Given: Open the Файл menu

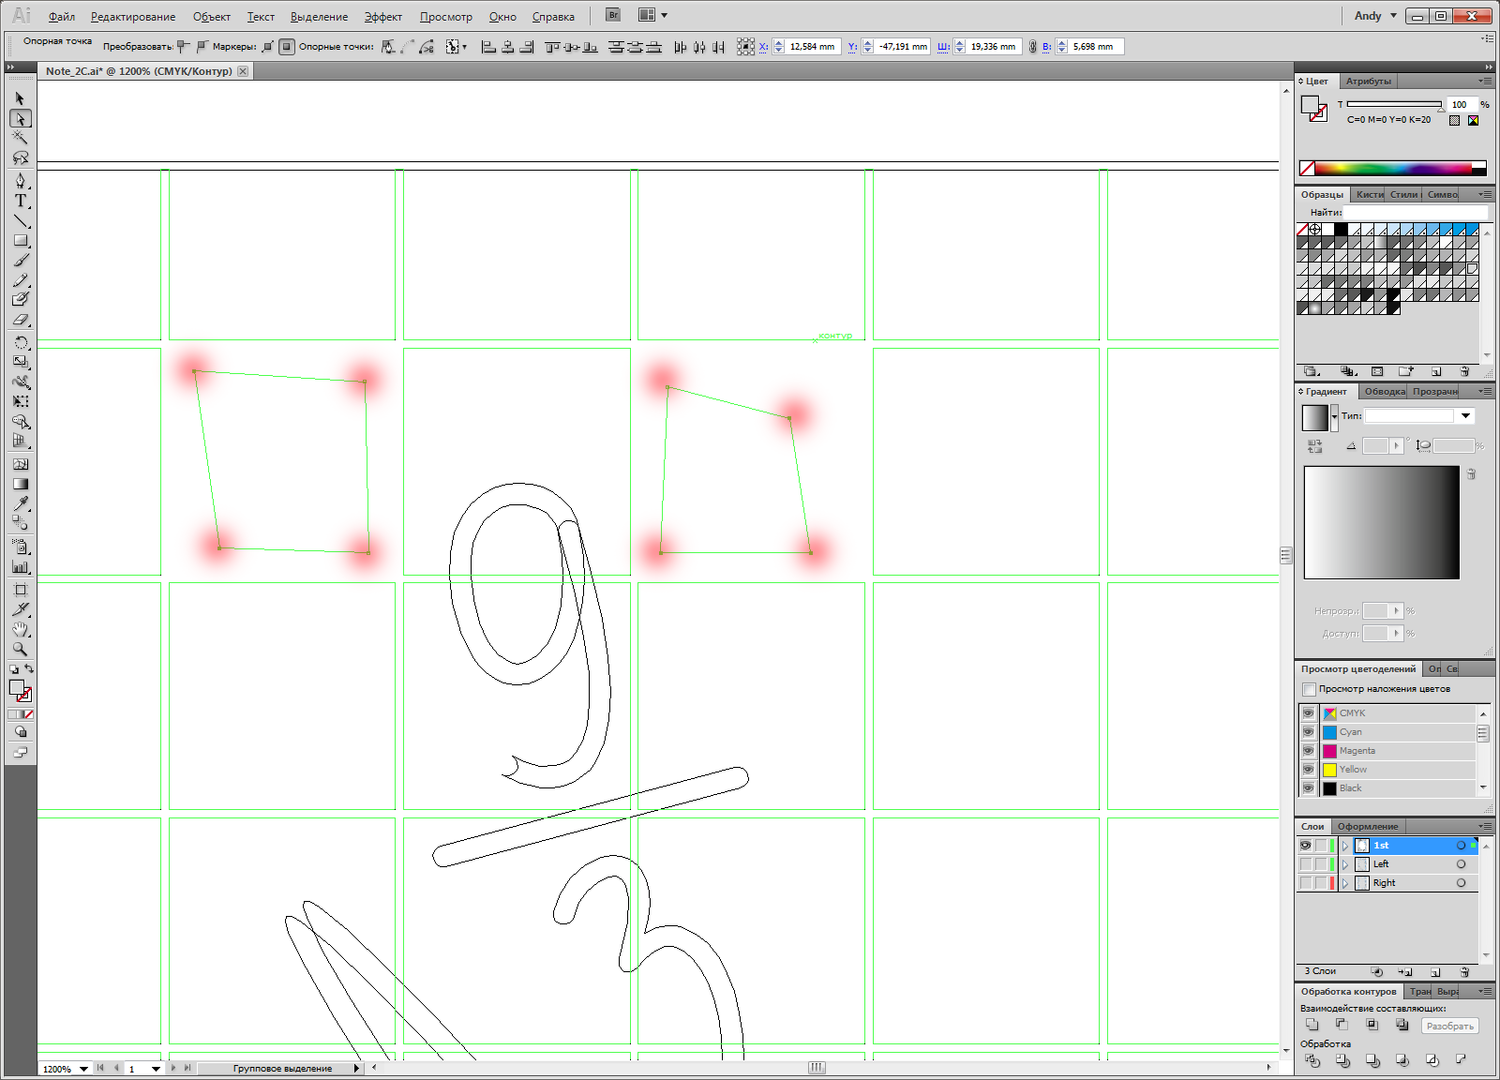Looking at the screenshot, I should (x=62, y=17).
